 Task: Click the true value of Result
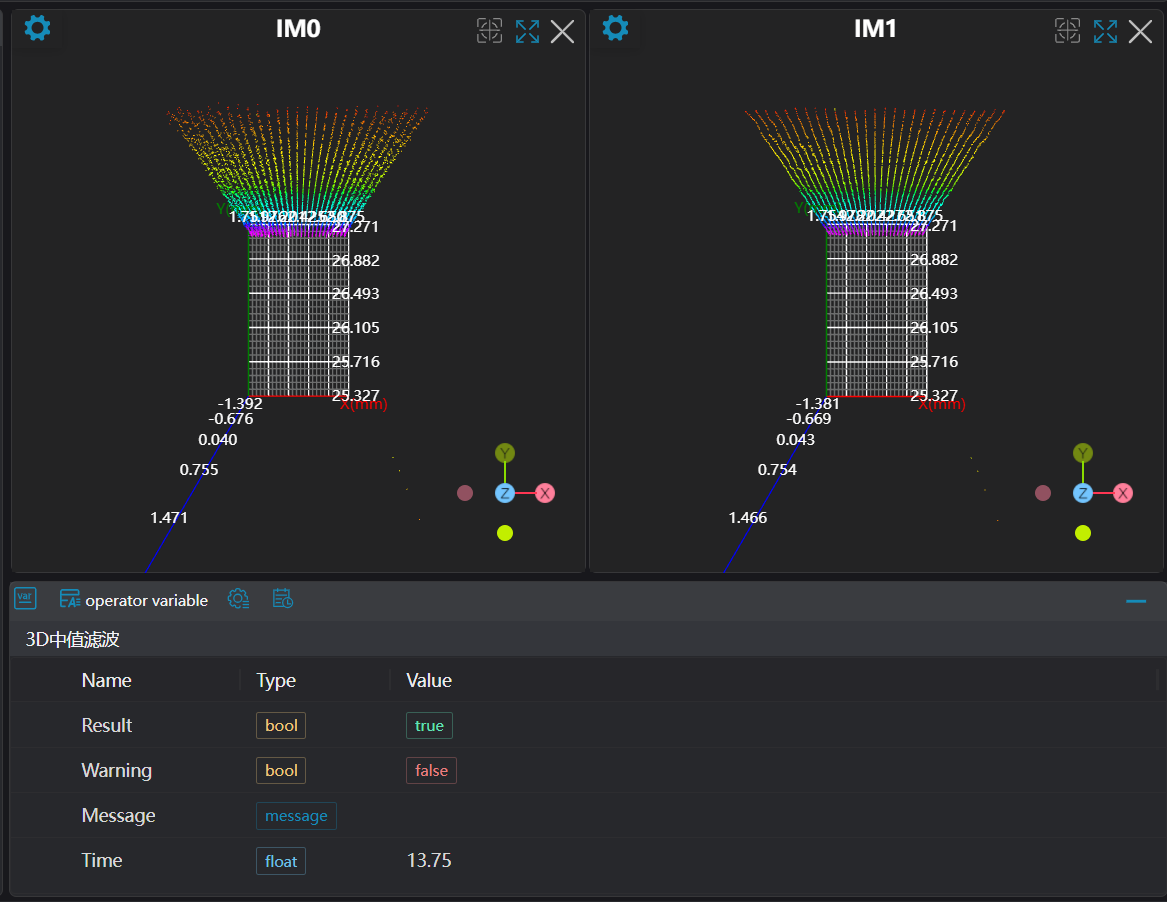click(x=429, y=726)
